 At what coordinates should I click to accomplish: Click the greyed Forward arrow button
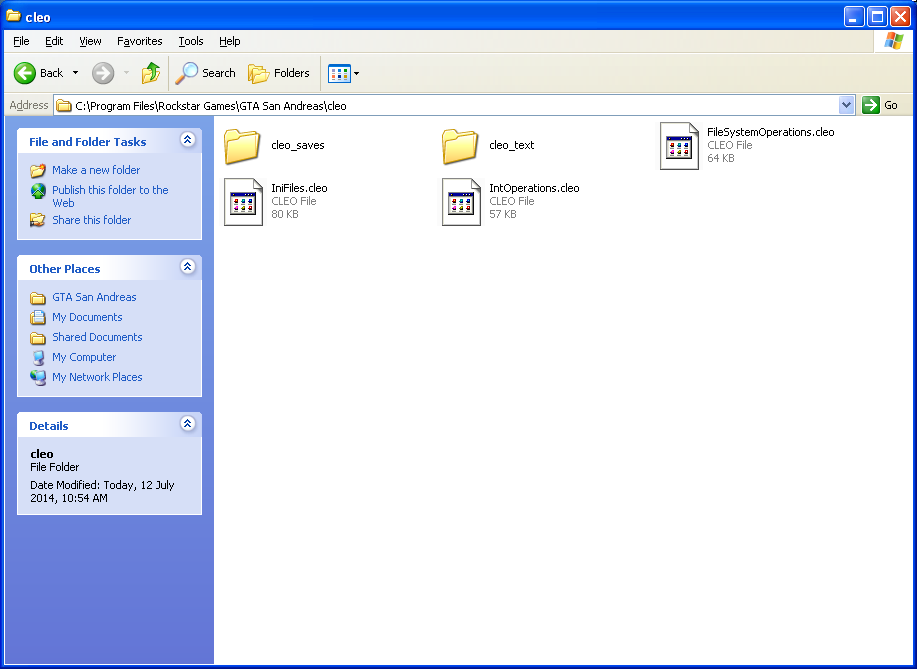(103, 73)
